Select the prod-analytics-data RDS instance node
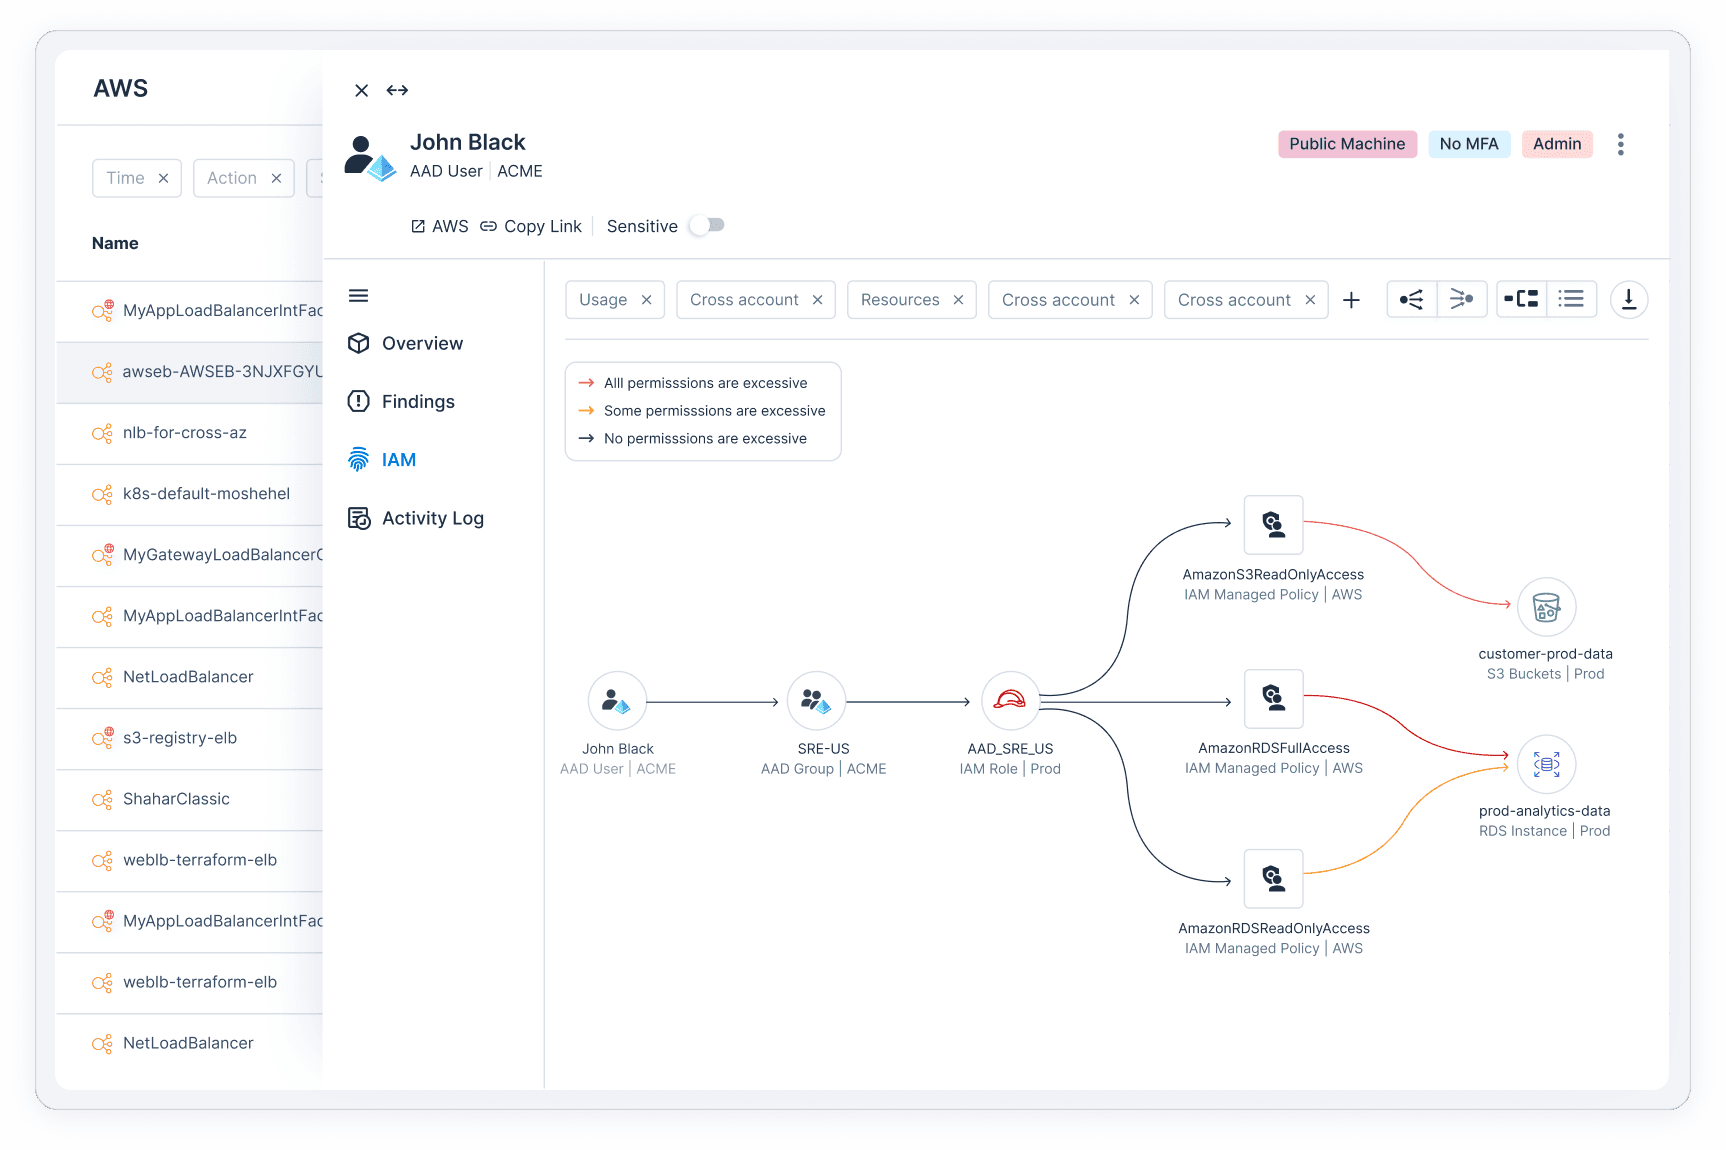1726x1150 pixels. click(x=1546, y=764)
